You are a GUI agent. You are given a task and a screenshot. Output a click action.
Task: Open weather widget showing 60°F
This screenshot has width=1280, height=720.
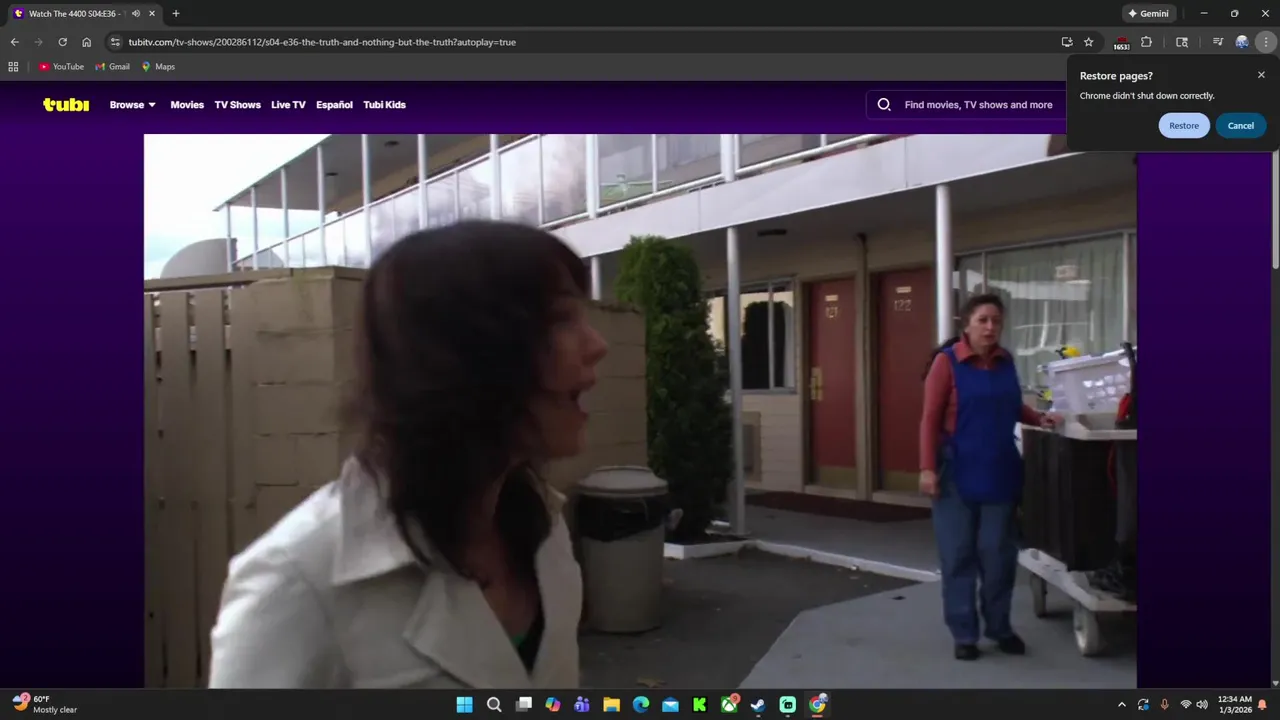tap(45, 704)
